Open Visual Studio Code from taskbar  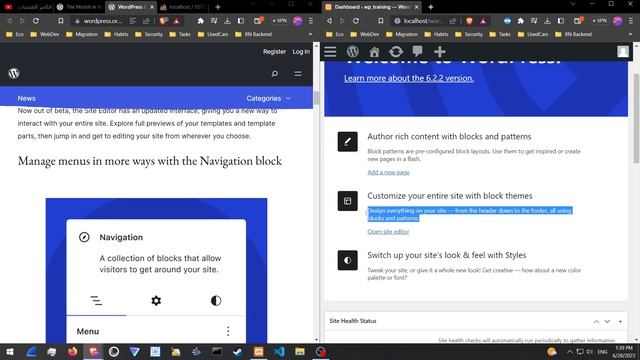tap(279, 351)
